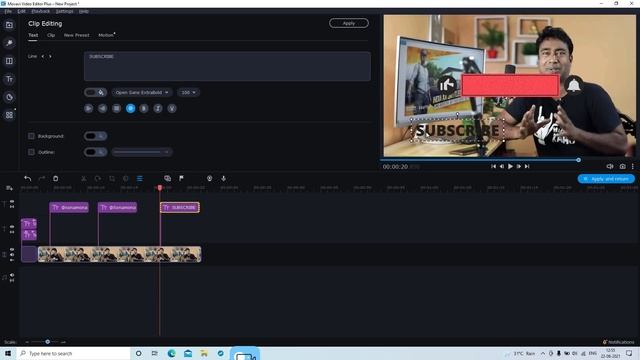Select the left text alignment button
The height and width of the screenshot is (360, 640).
[x=89, y=109]
